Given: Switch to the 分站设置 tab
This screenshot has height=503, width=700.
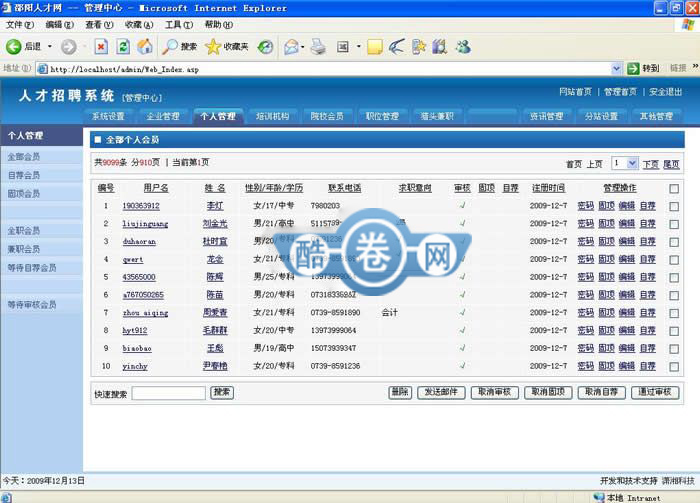Looking at the screenshot, I should point(601,116).
